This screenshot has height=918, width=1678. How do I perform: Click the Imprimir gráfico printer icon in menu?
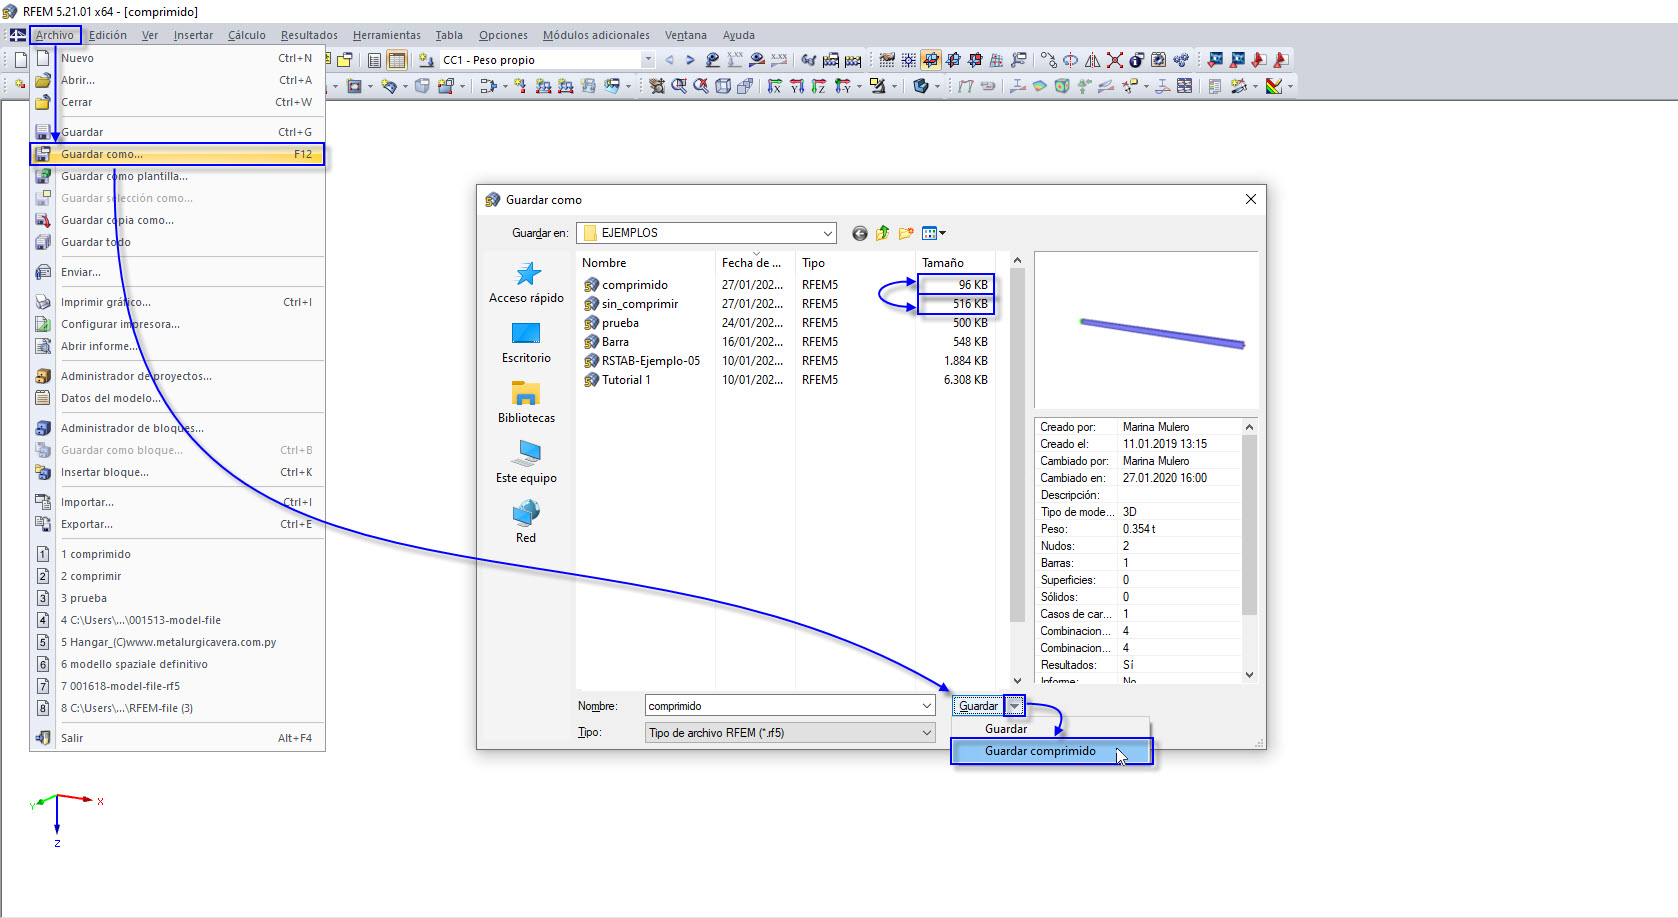pos(43,302)
